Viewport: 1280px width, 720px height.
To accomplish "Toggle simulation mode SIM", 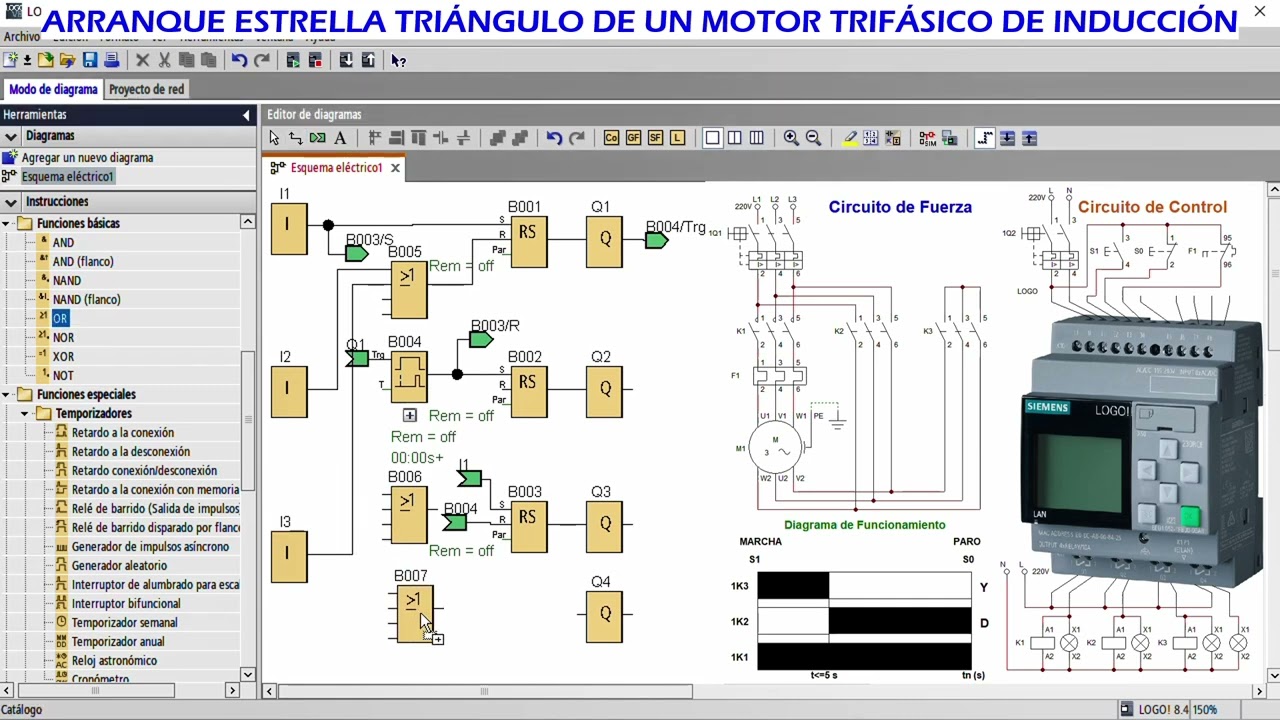I will tap(927, 138).
